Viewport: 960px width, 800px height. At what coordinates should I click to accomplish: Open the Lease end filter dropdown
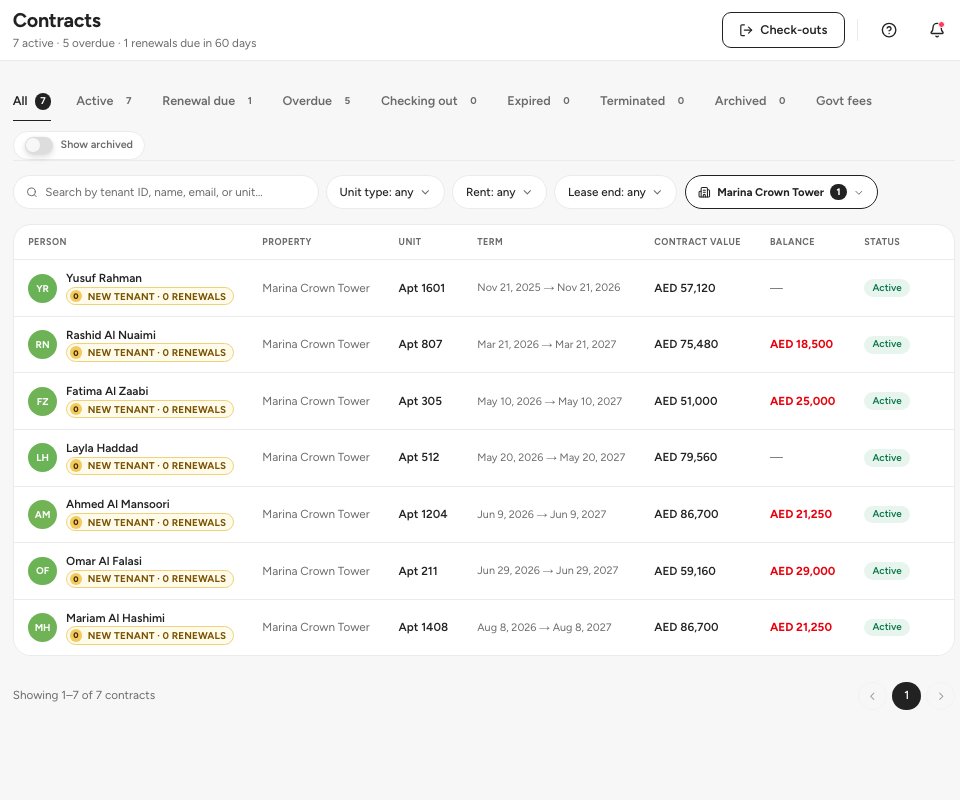coord(615,192)
